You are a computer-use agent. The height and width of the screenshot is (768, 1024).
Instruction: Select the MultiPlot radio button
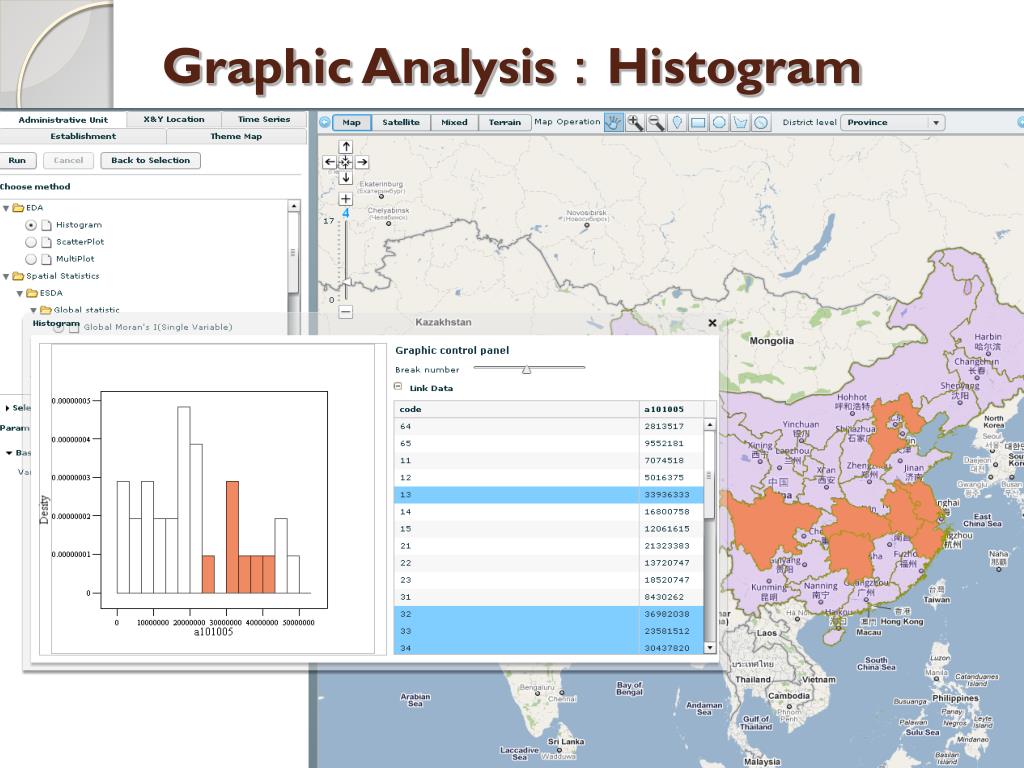coord(31,259)
